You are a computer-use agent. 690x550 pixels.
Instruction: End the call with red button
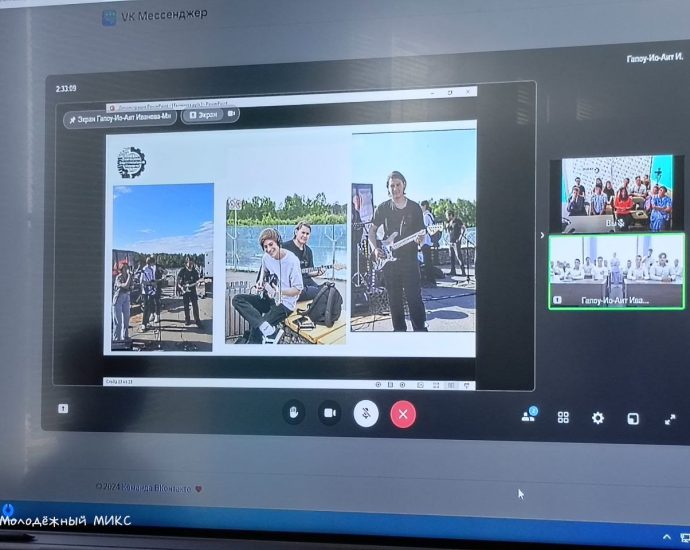coord(403,413)
